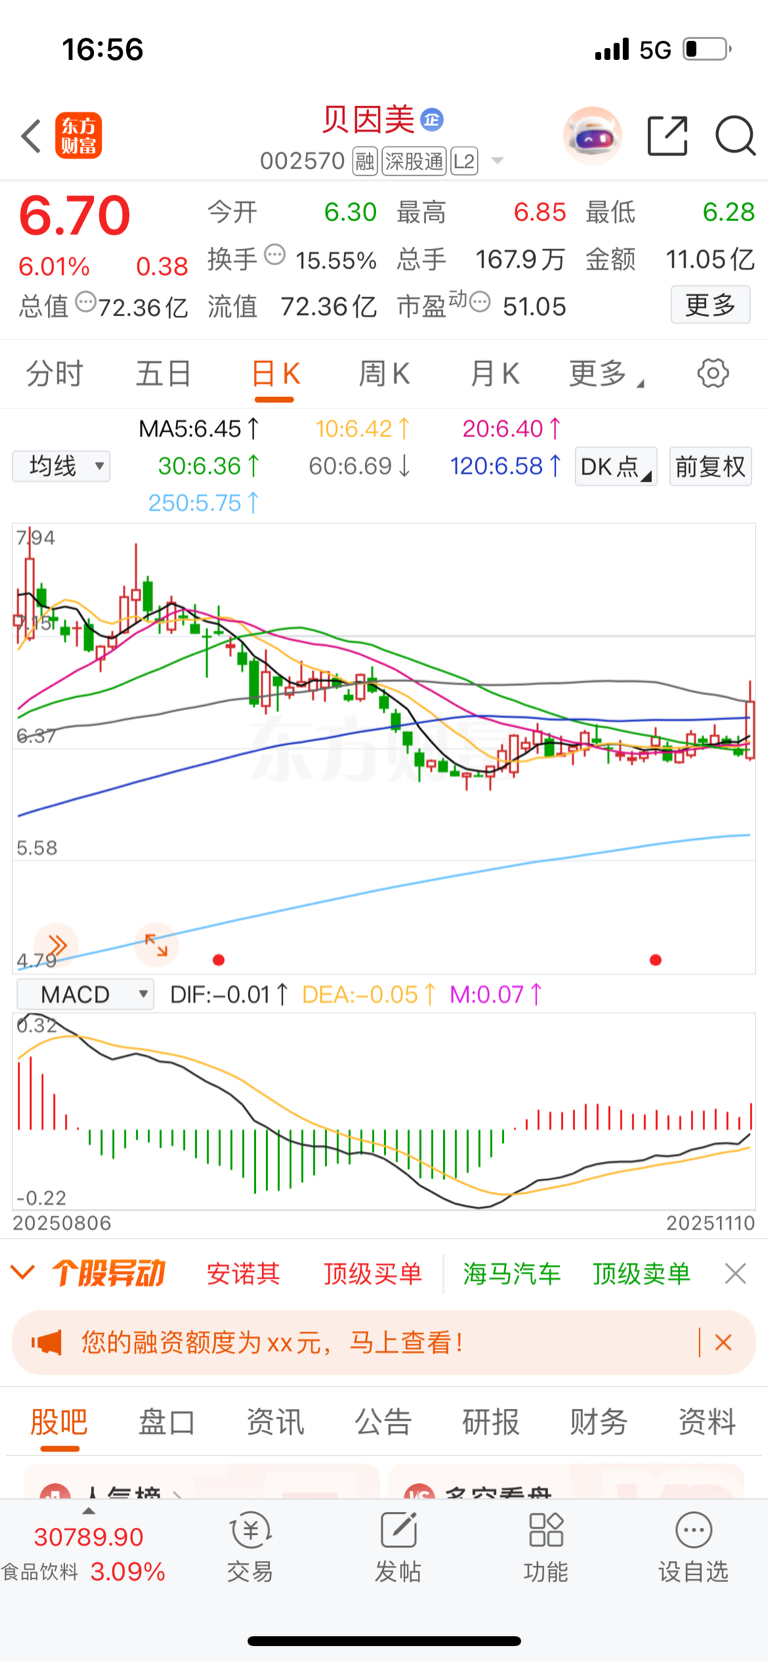Image resolution: width=768 pixels, height=1663 pixels.
Task: Switch to the 研报 tab
Action: tap(491, 1422)
